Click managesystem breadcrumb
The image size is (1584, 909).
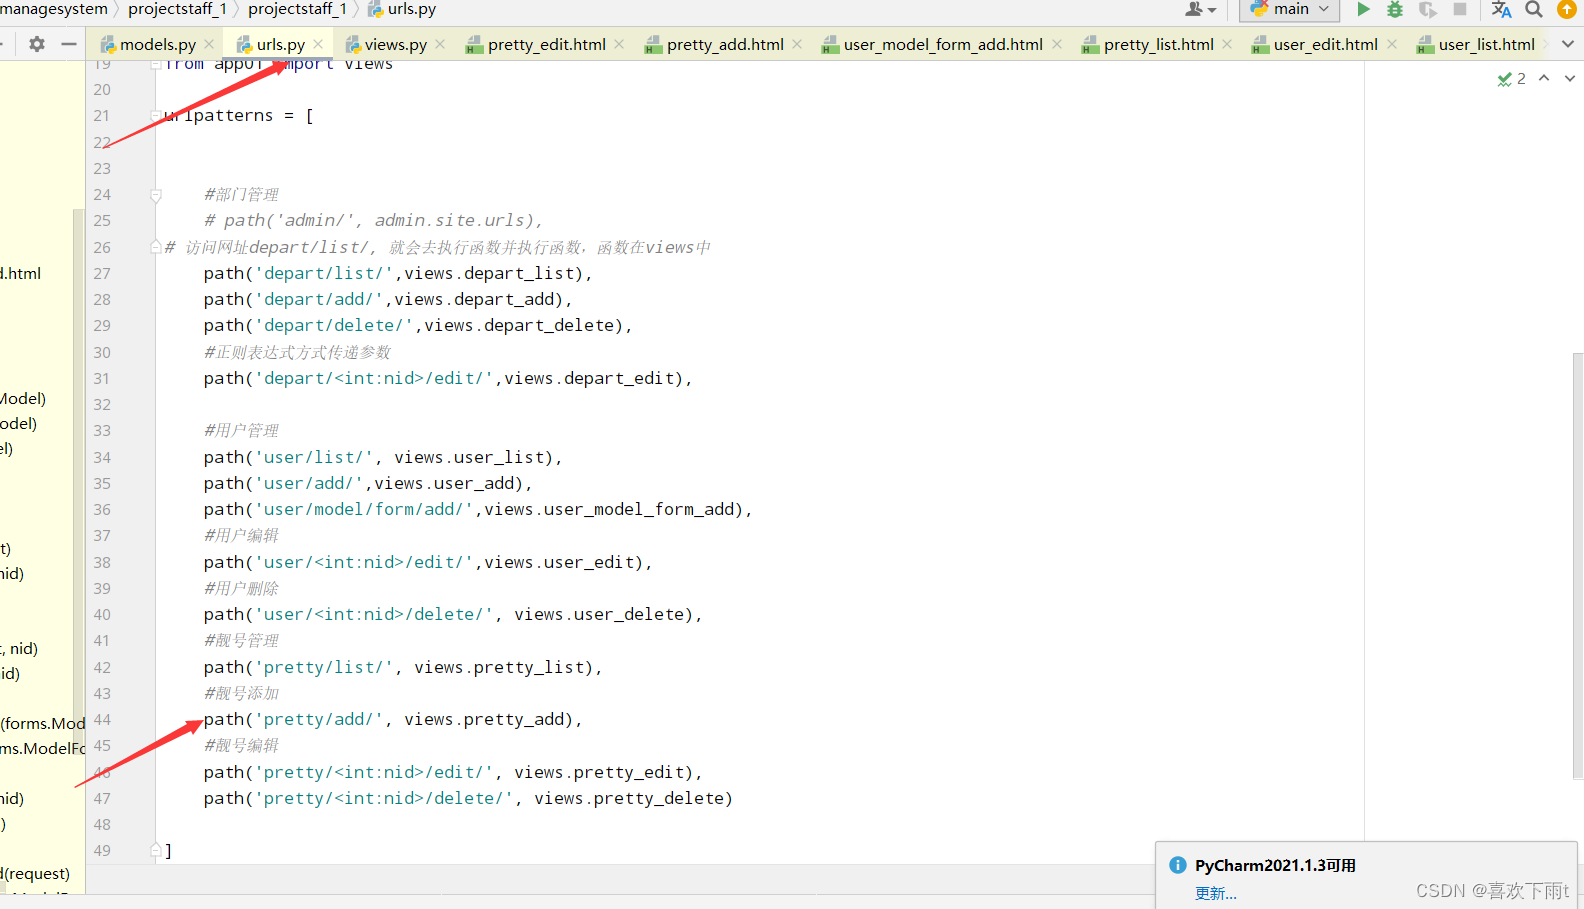(x=54, y=9)
